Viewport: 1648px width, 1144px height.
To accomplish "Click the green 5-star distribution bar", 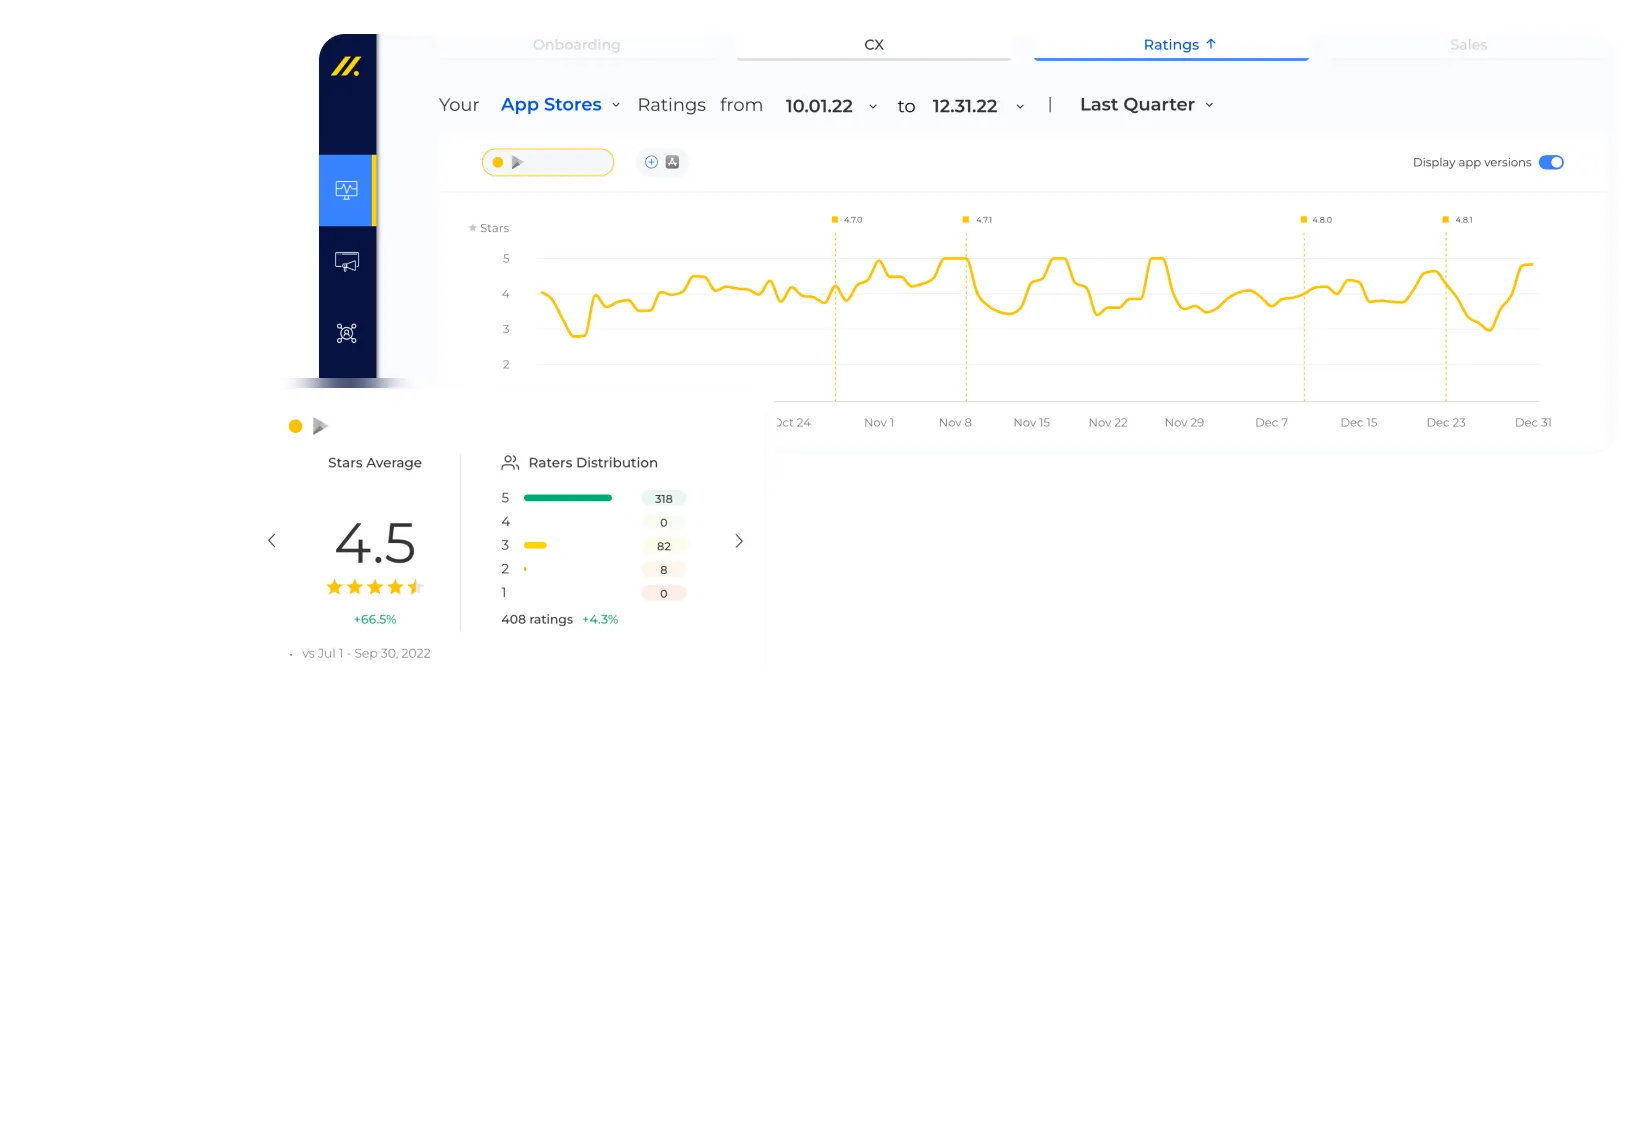I will tap(568, 498).
